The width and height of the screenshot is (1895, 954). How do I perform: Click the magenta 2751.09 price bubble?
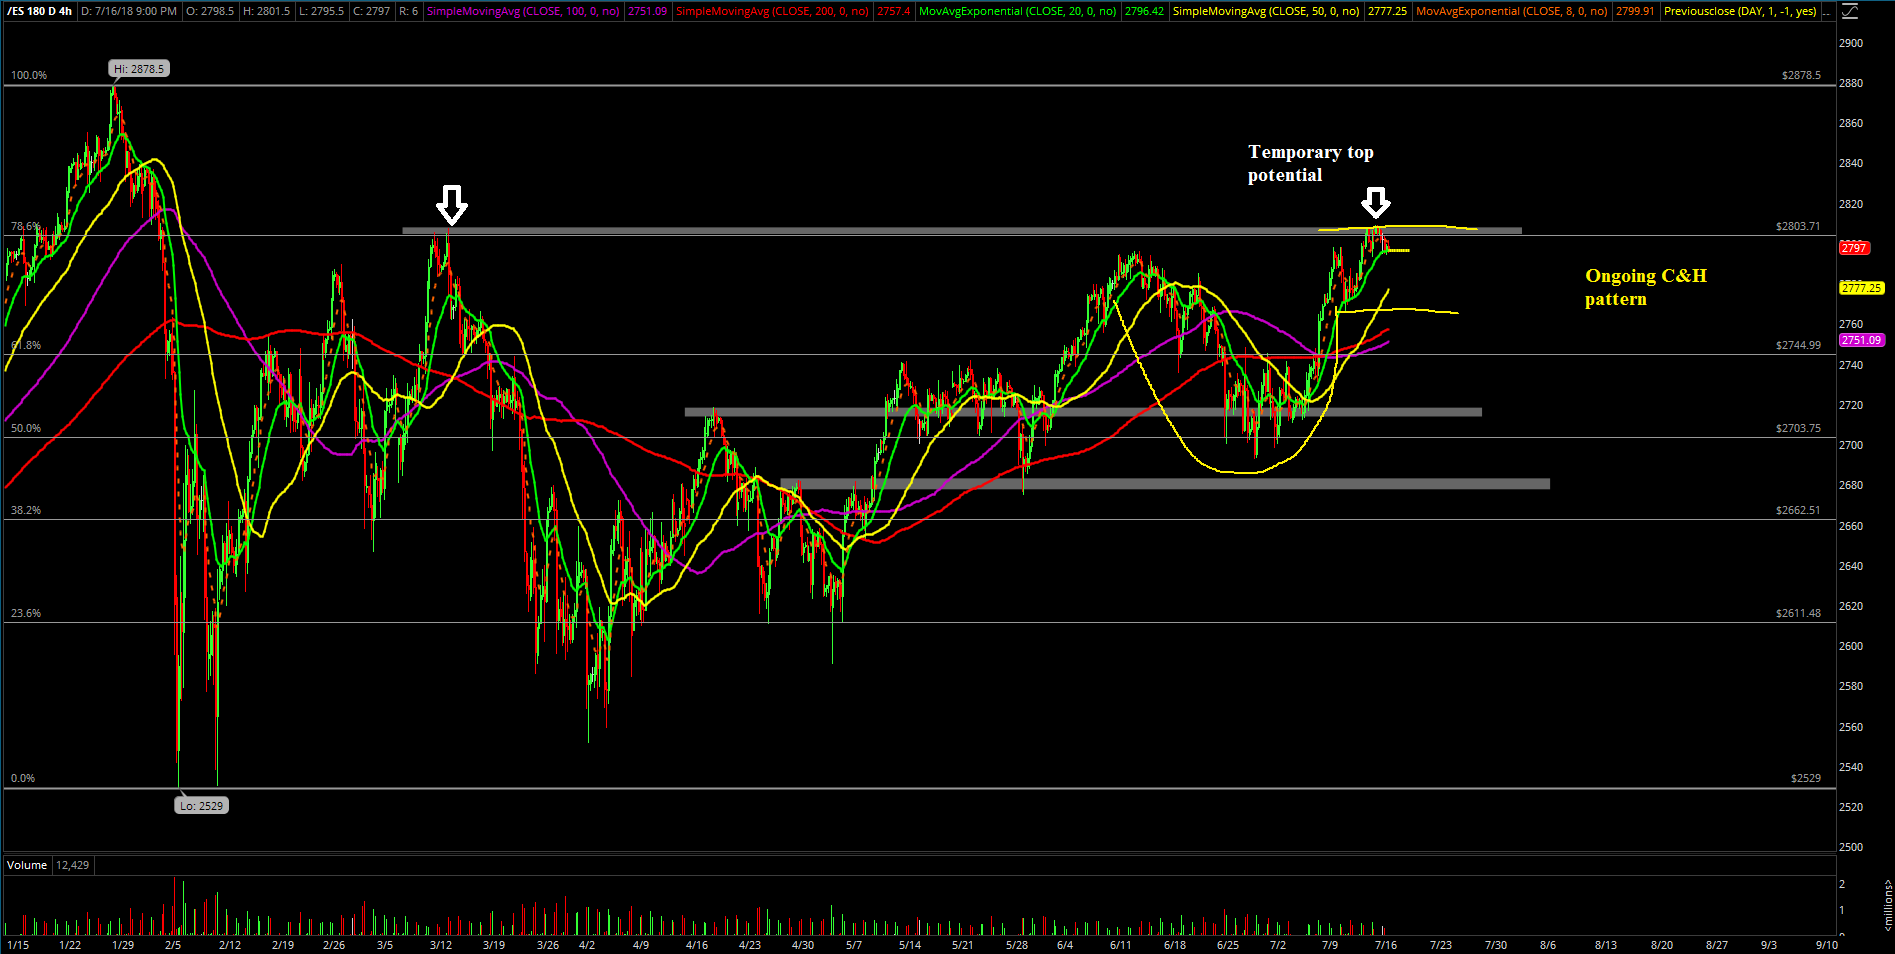tap(1861, 340)
